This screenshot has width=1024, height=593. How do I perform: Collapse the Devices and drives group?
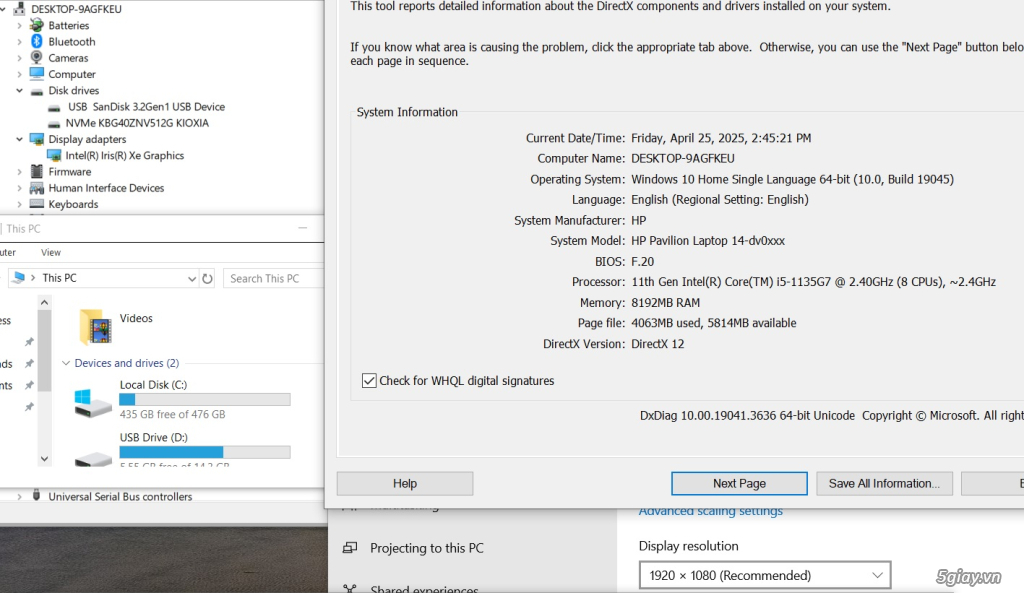click(x=65, y=363)
